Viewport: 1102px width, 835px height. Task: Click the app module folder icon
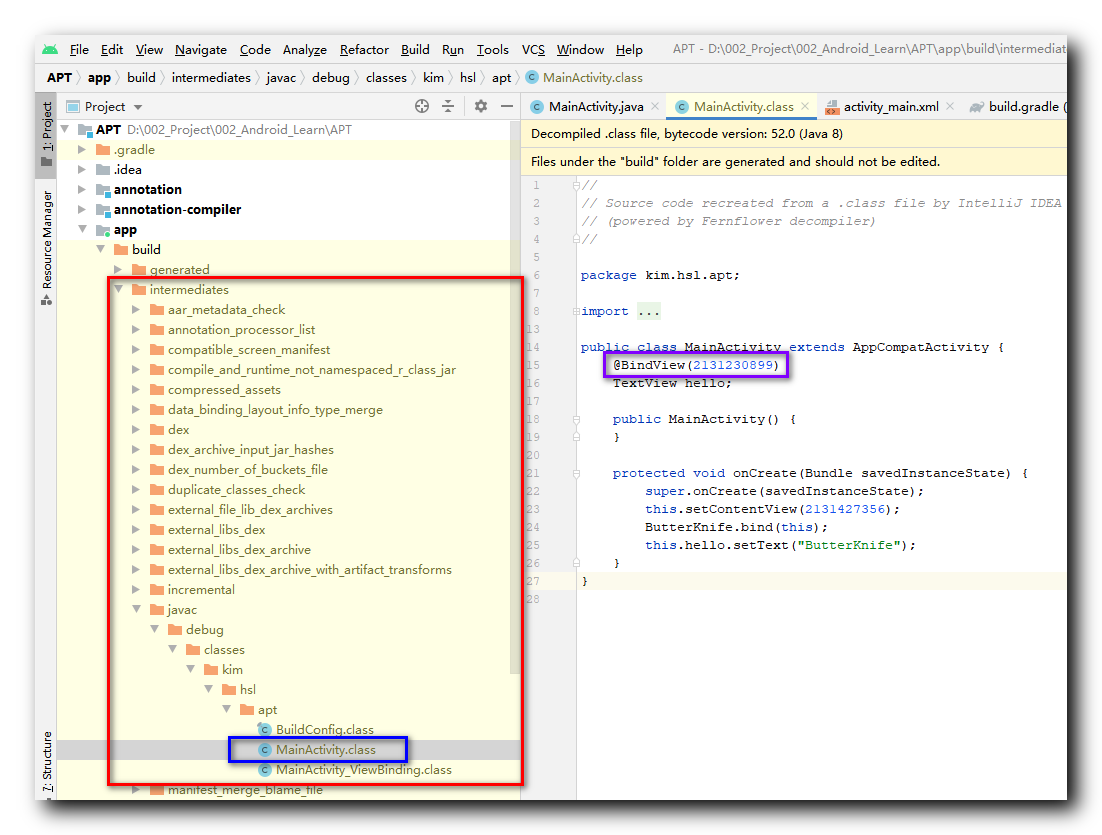click(103, 230)
